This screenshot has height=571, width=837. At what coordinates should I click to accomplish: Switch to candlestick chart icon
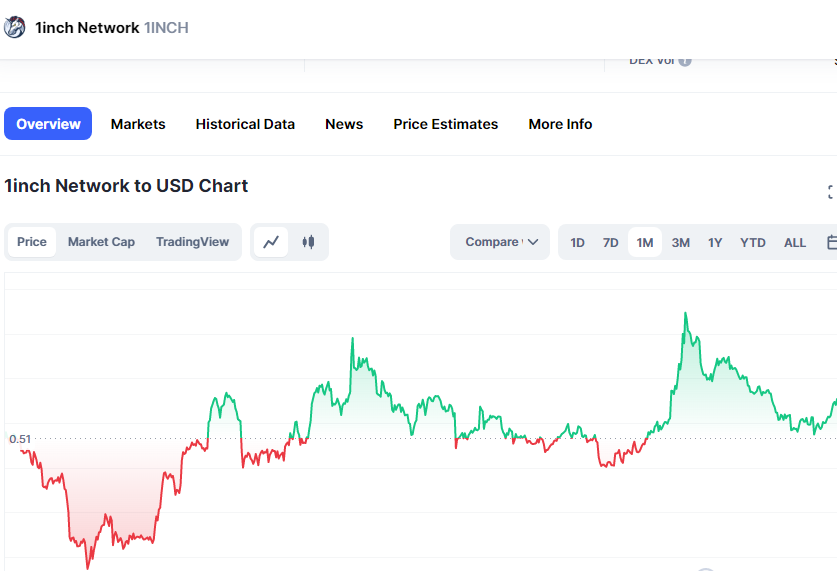click(x=308, y=242)
